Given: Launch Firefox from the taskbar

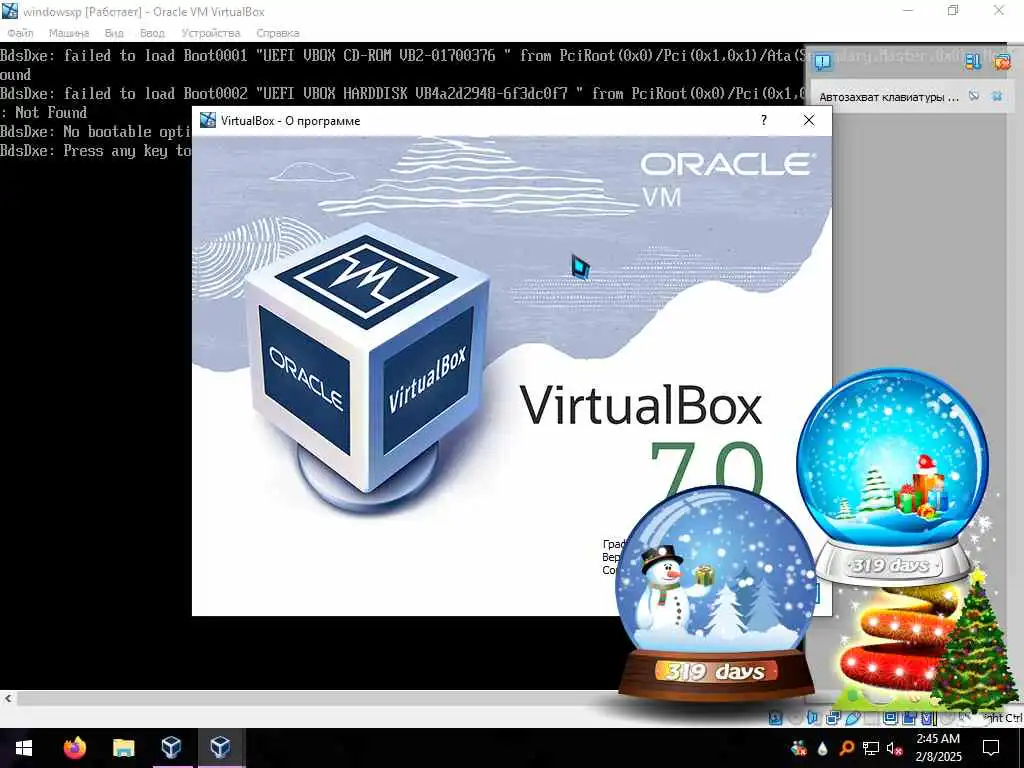Looking at the screenshot, I should point(74,748).
